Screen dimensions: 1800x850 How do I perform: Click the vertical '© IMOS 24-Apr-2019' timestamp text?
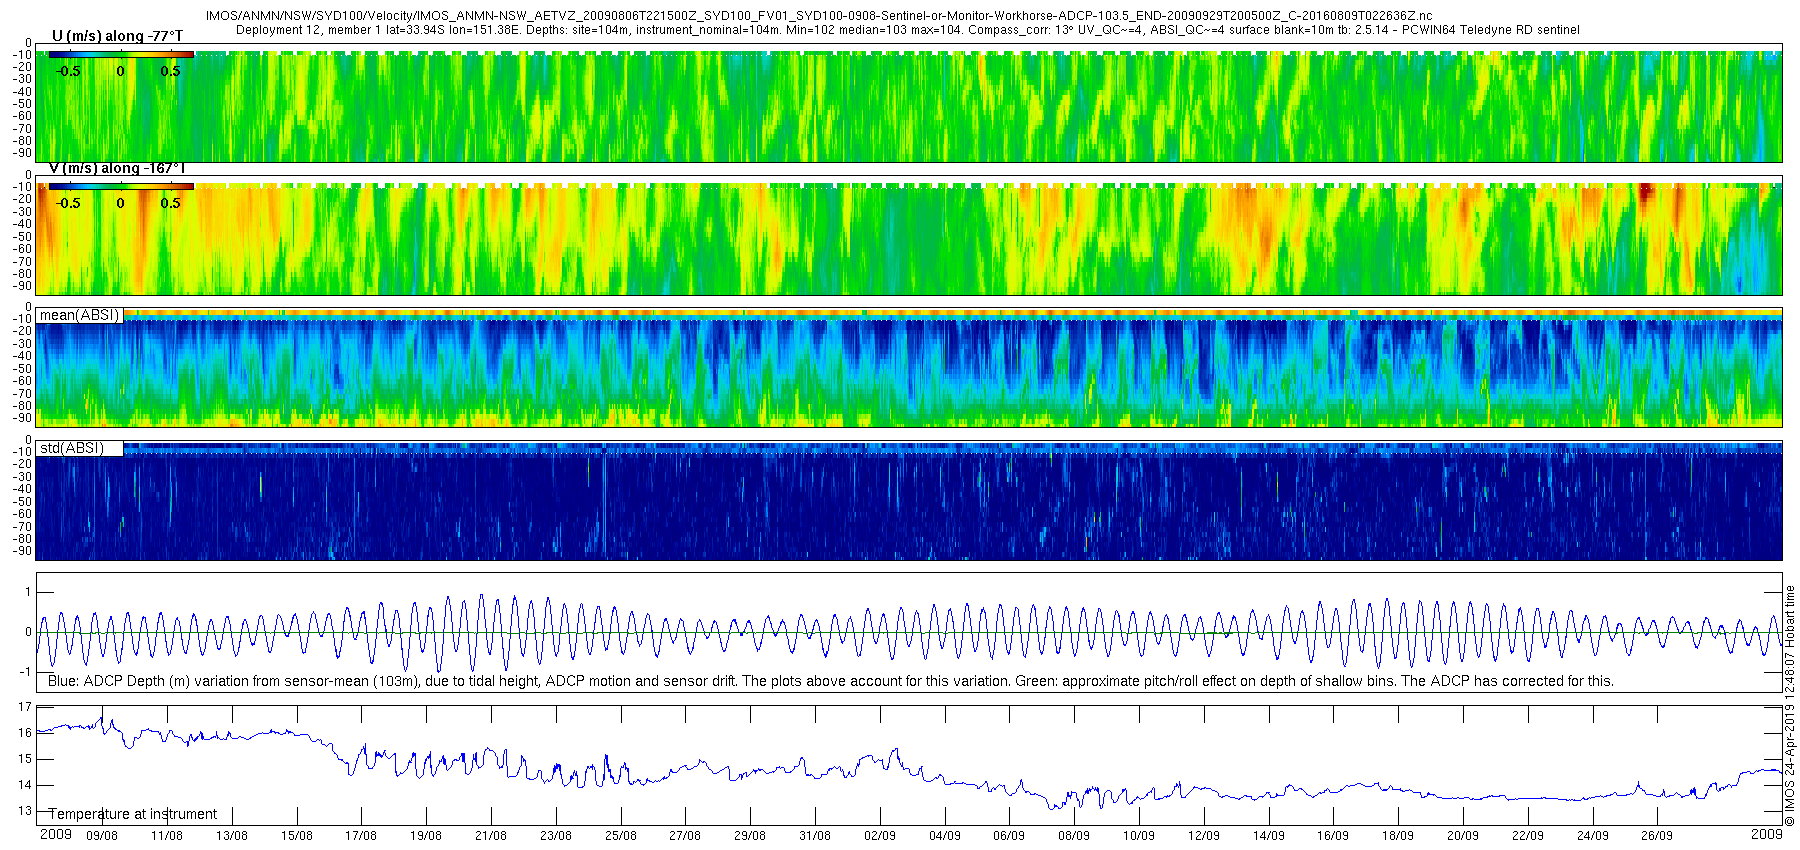pos(1790,705)
